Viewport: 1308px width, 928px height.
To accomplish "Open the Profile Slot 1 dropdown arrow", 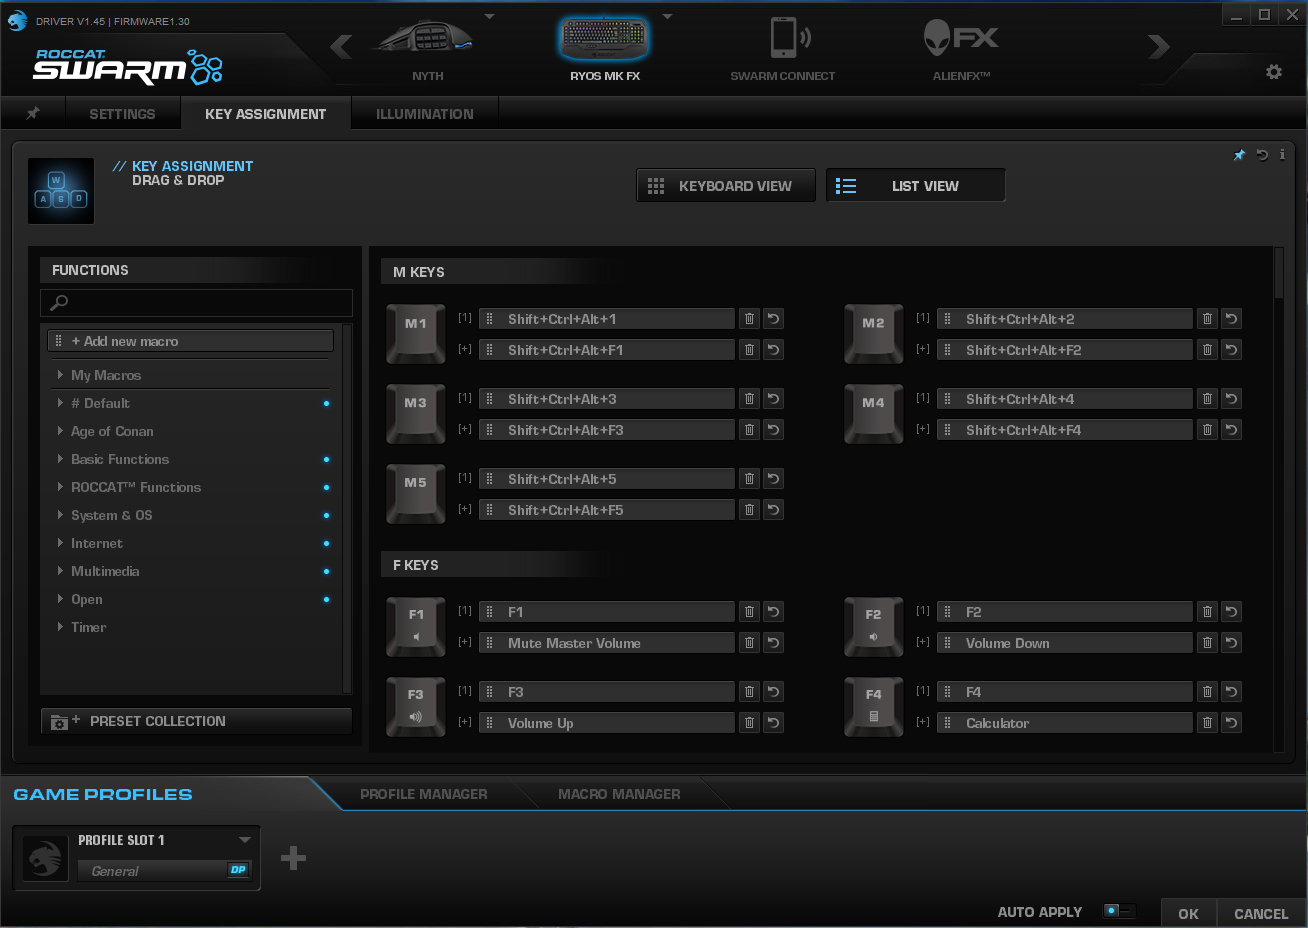I will 245,840.
